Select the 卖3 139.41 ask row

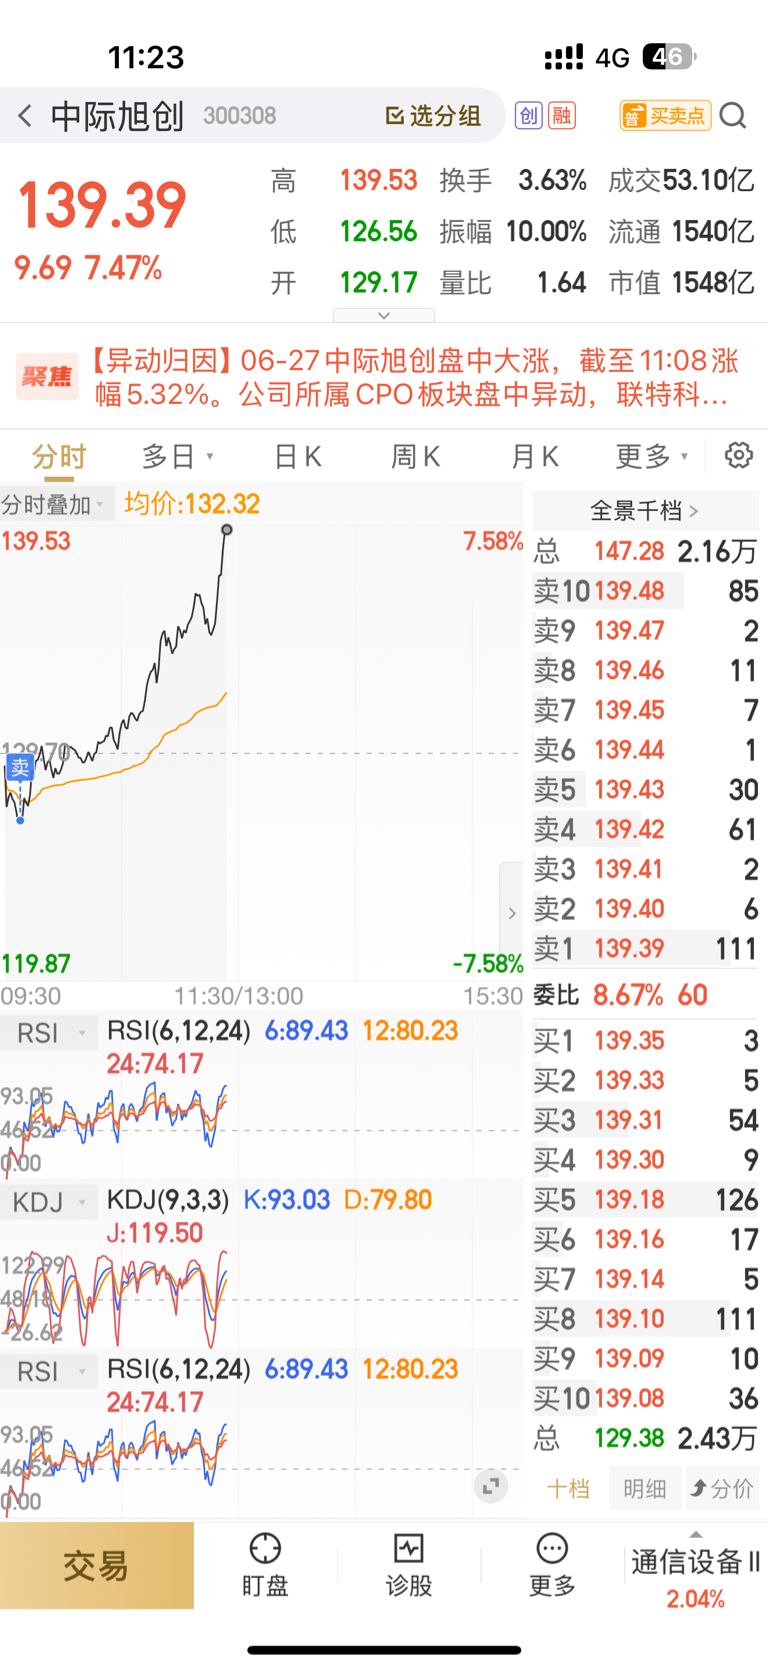[x=645, y=869]
